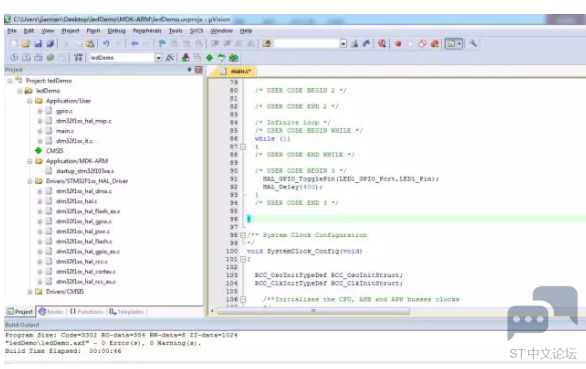Expand the Drivers/CMSIS folder
Viewport: 586px width, 369px height.
click(30, 292)
